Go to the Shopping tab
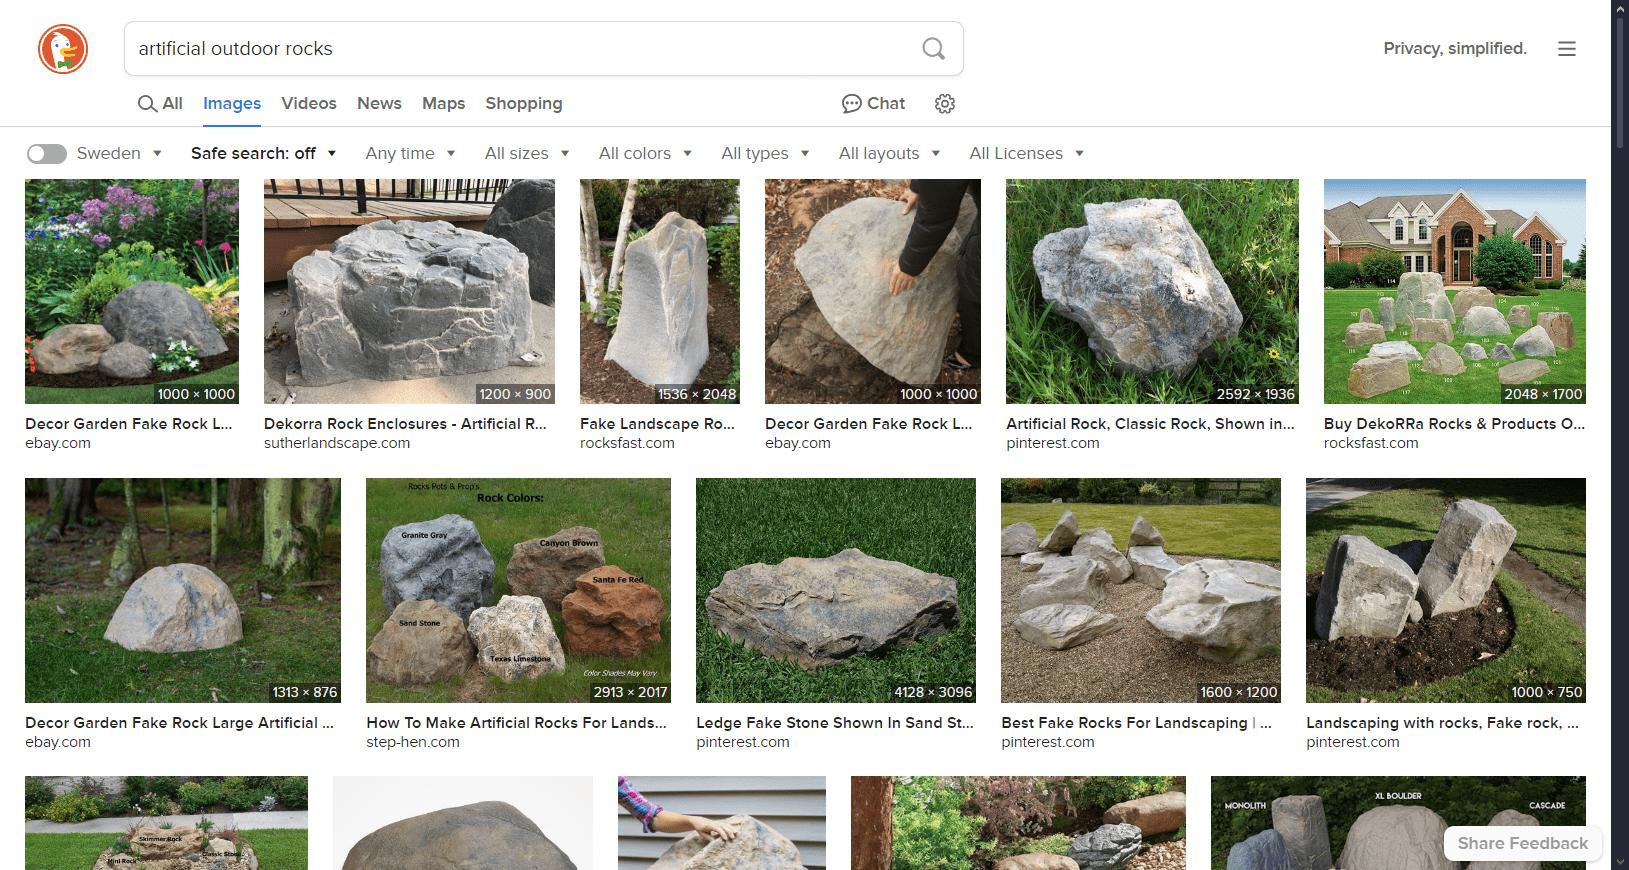The height and width of the screenshot is (870, 1629). pos(524,104)
